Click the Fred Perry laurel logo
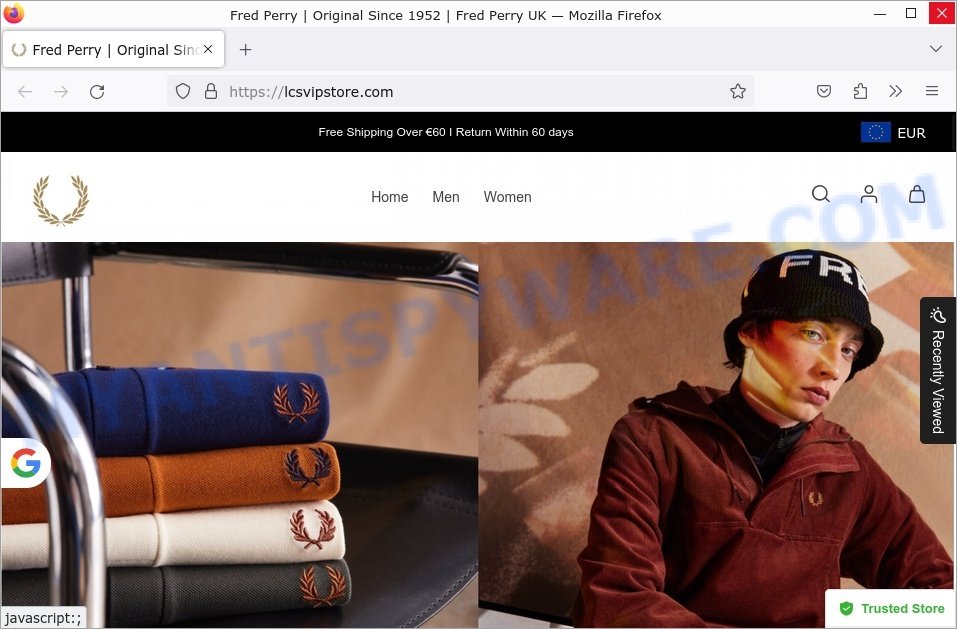This screenshot has height=629, width=957. tap(61, 200)
